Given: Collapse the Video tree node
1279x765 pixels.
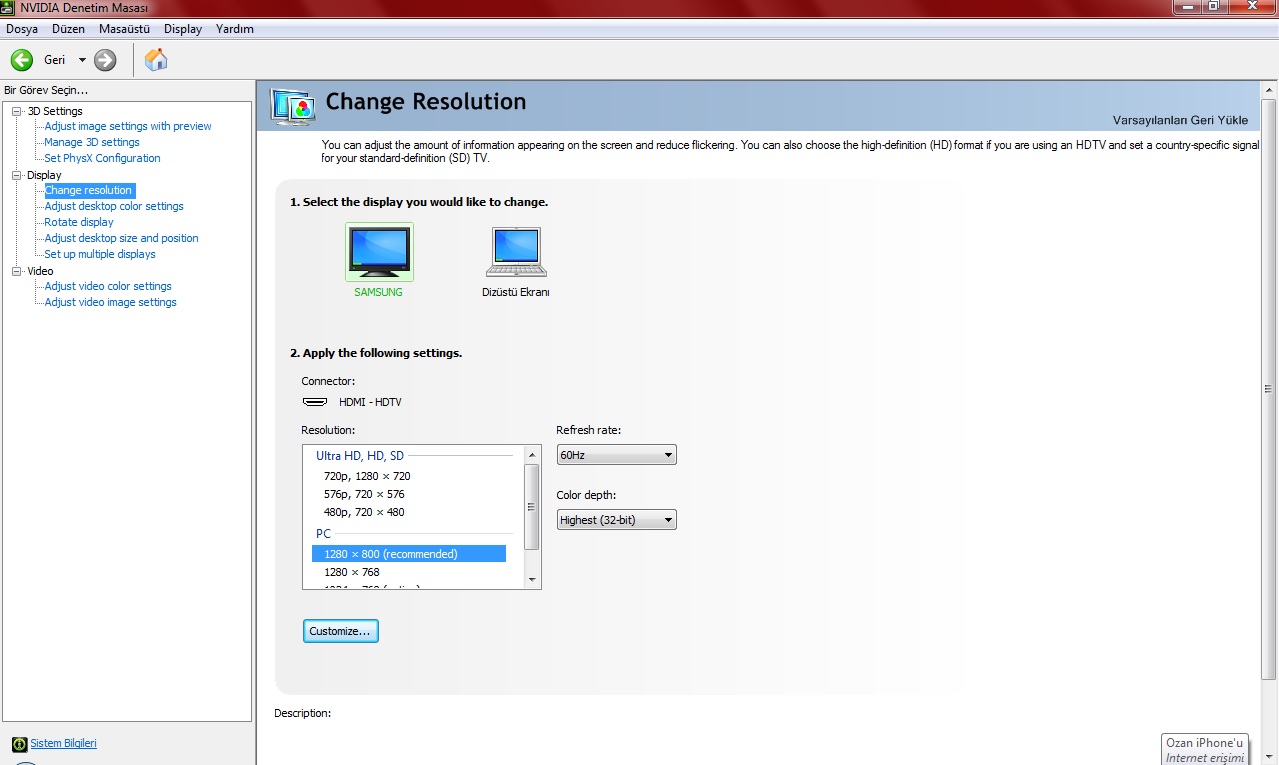Looking at the screenshot, I should (17, 271).
